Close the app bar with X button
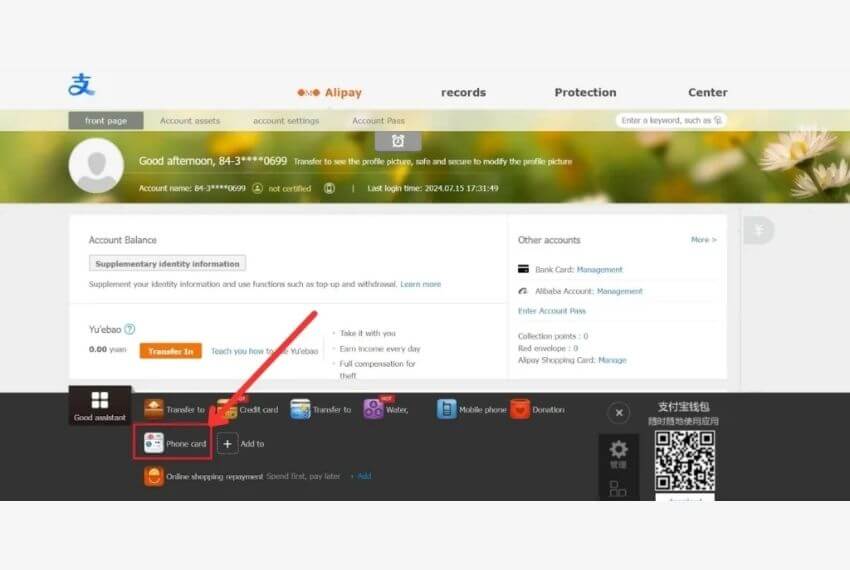Image resolution: width=850 pixels, height=570 pixels. click(619, 413)
